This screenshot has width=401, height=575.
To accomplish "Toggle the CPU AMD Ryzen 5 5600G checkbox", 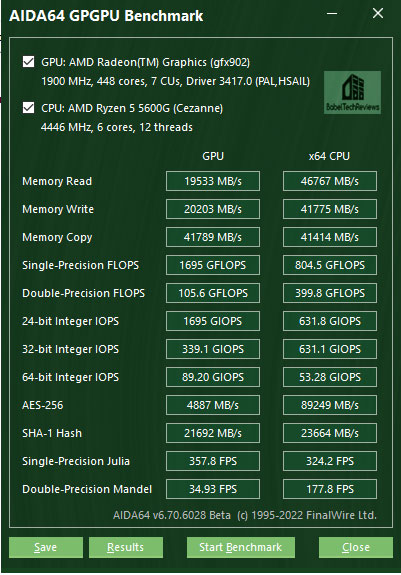I will pyautogui.click(x=29, y=108).
